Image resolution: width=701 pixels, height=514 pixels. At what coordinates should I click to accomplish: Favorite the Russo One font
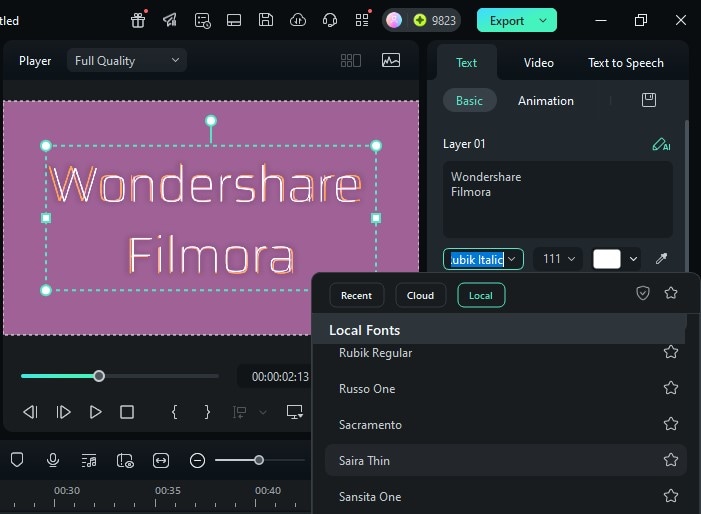click(671, 388)
